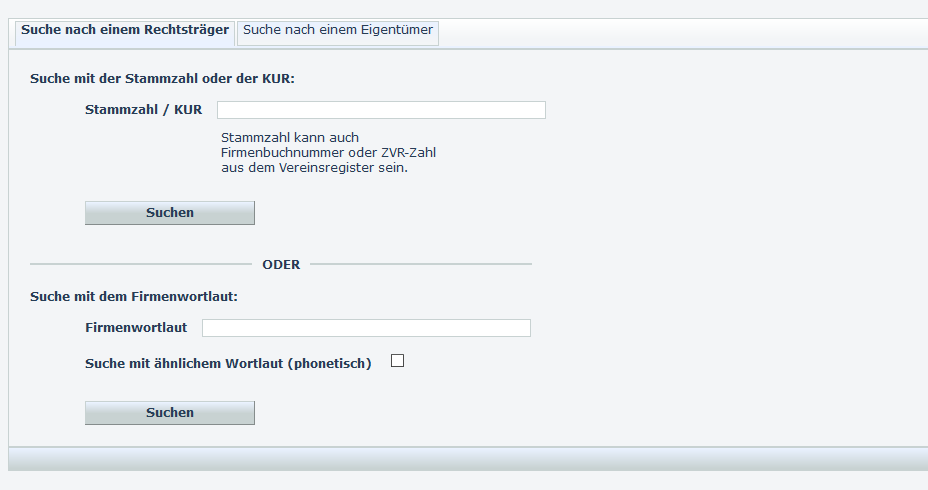Click into the Firmenwortlaut text field
The image size is (928, 490).
[366, 328]
